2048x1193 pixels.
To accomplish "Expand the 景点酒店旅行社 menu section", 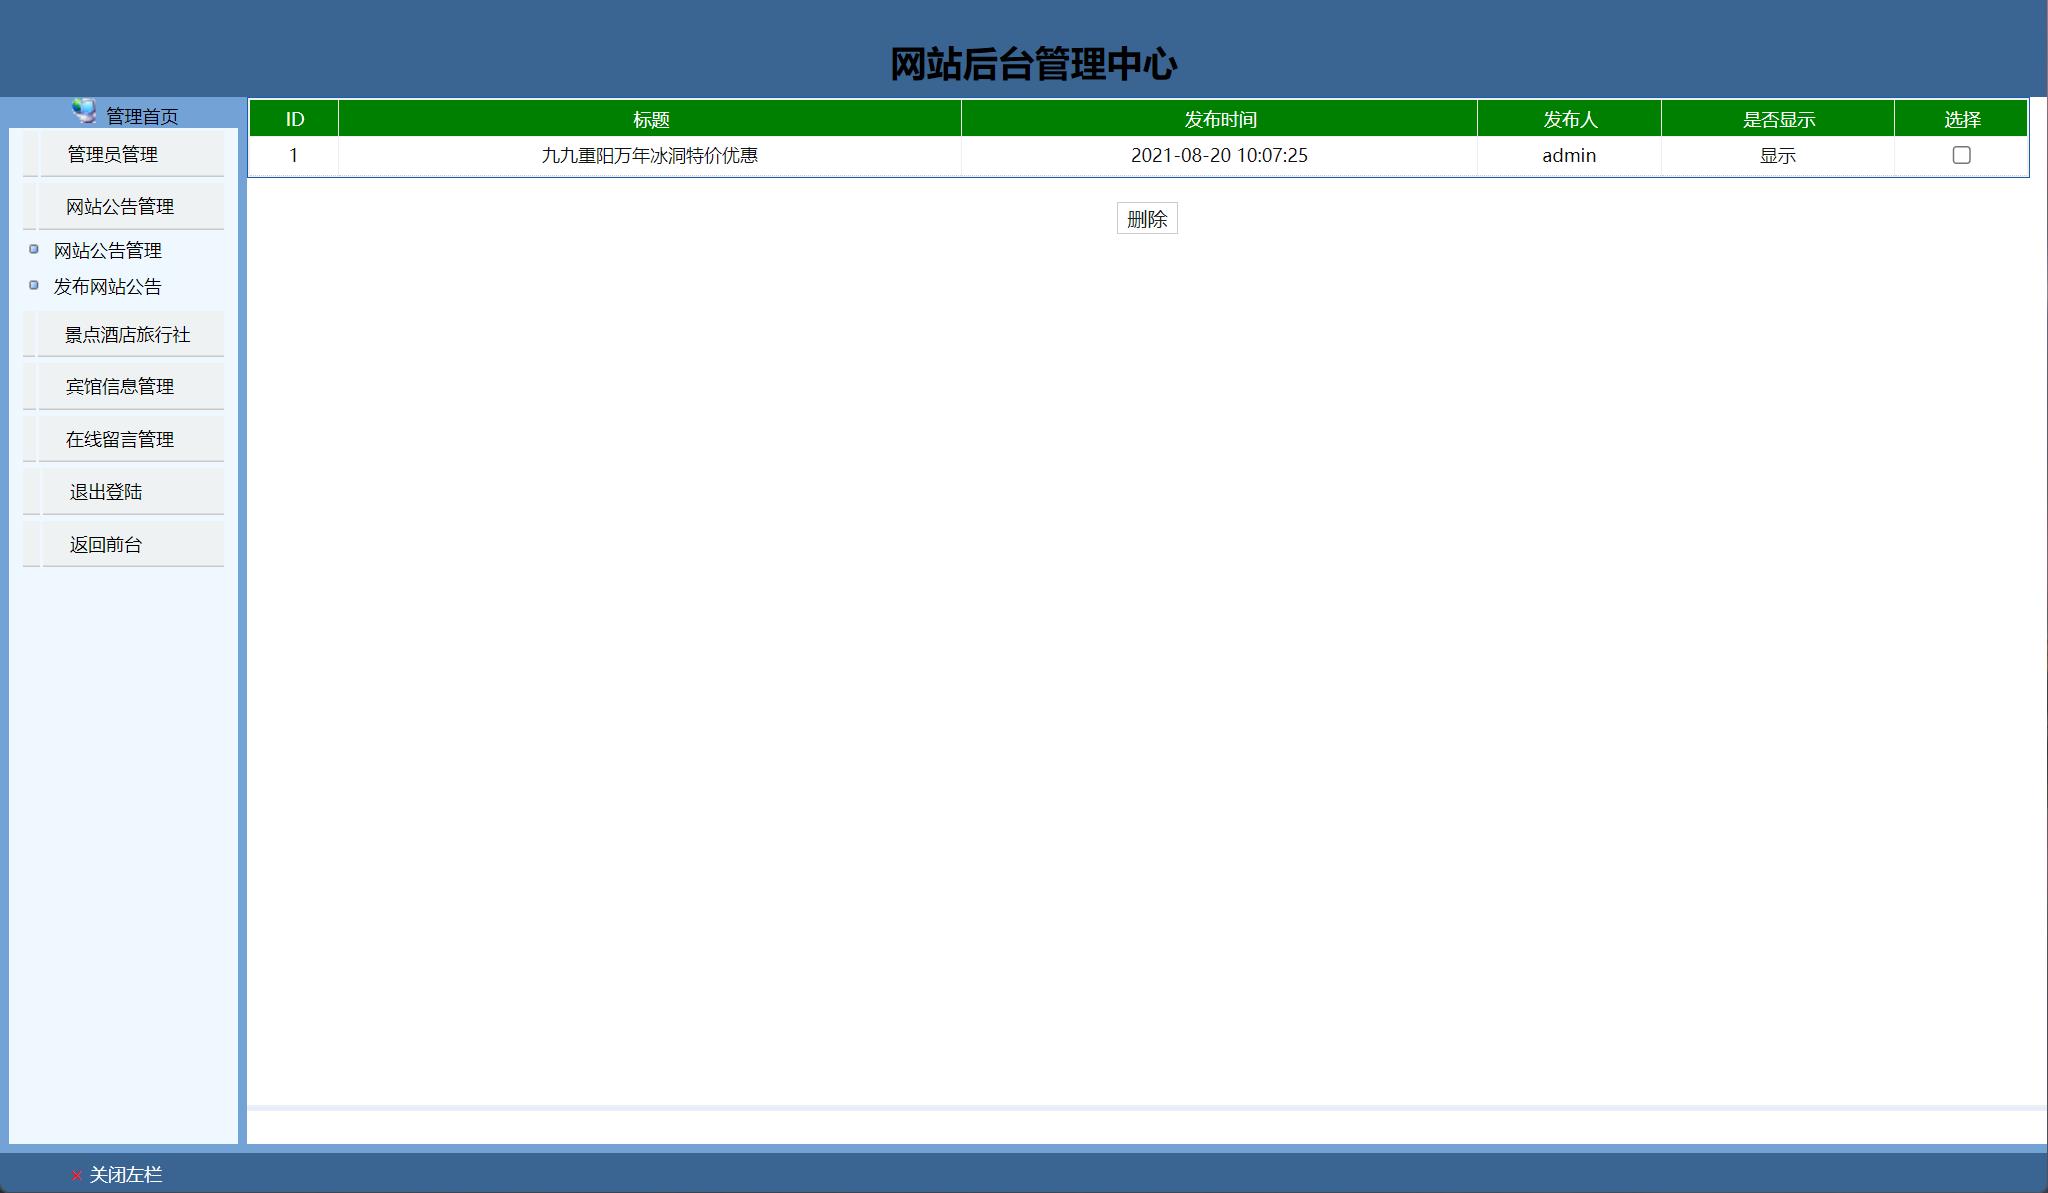I will click(128, 333).
